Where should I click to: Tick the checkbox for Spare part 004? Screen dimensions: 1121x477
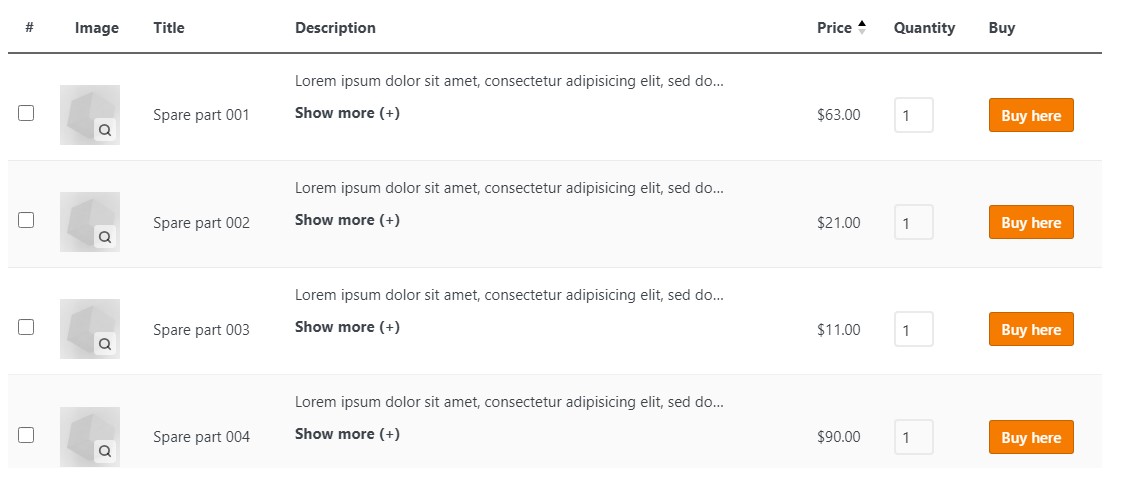26,435
